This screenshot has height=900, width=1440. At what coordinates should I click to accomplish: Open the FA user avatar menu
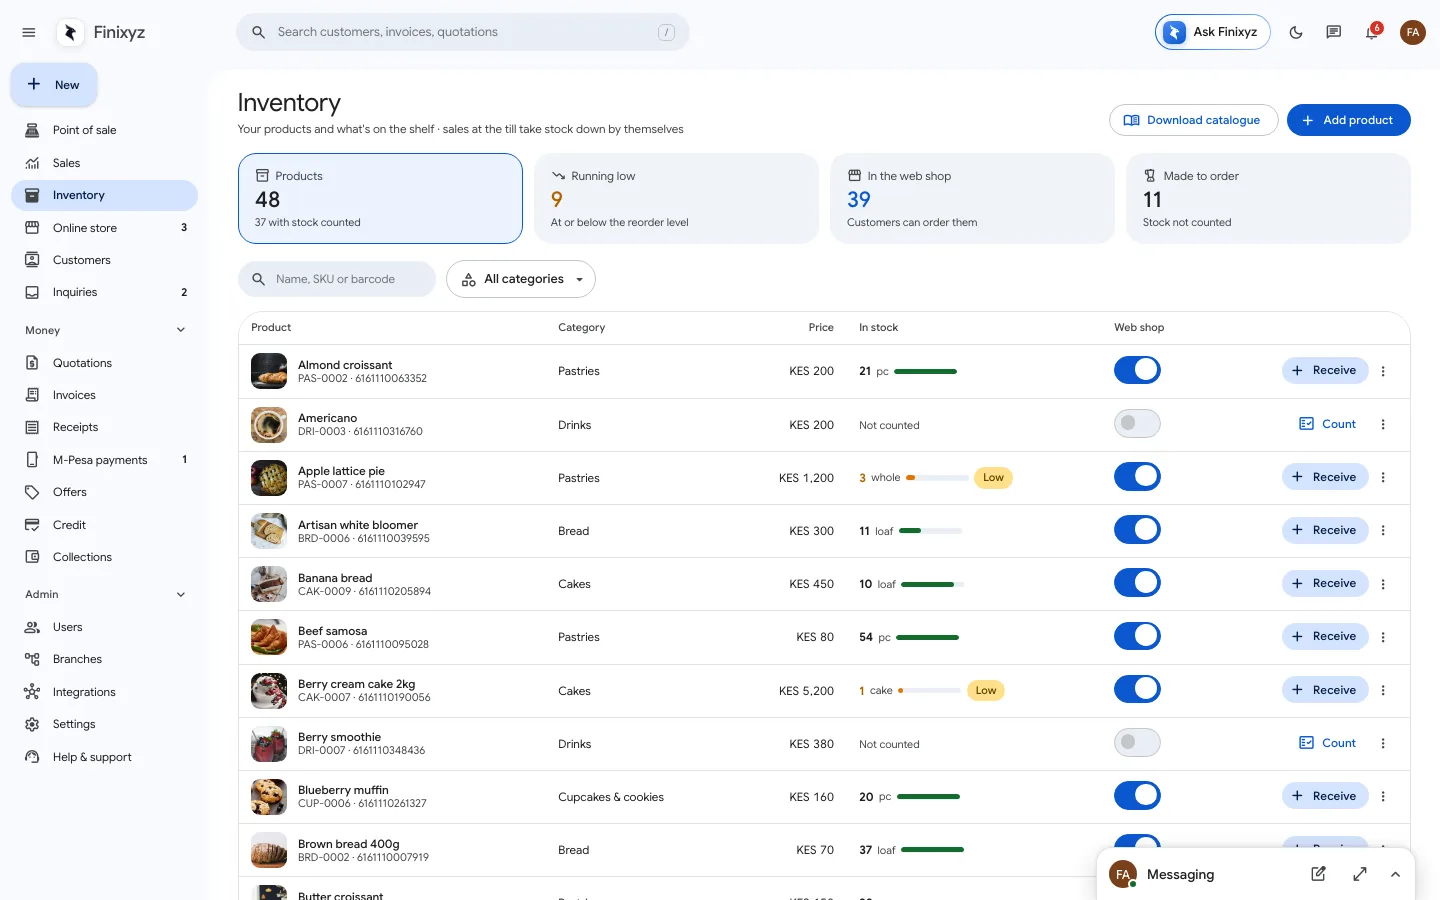pyautogui.click(x=1413, y=32)
